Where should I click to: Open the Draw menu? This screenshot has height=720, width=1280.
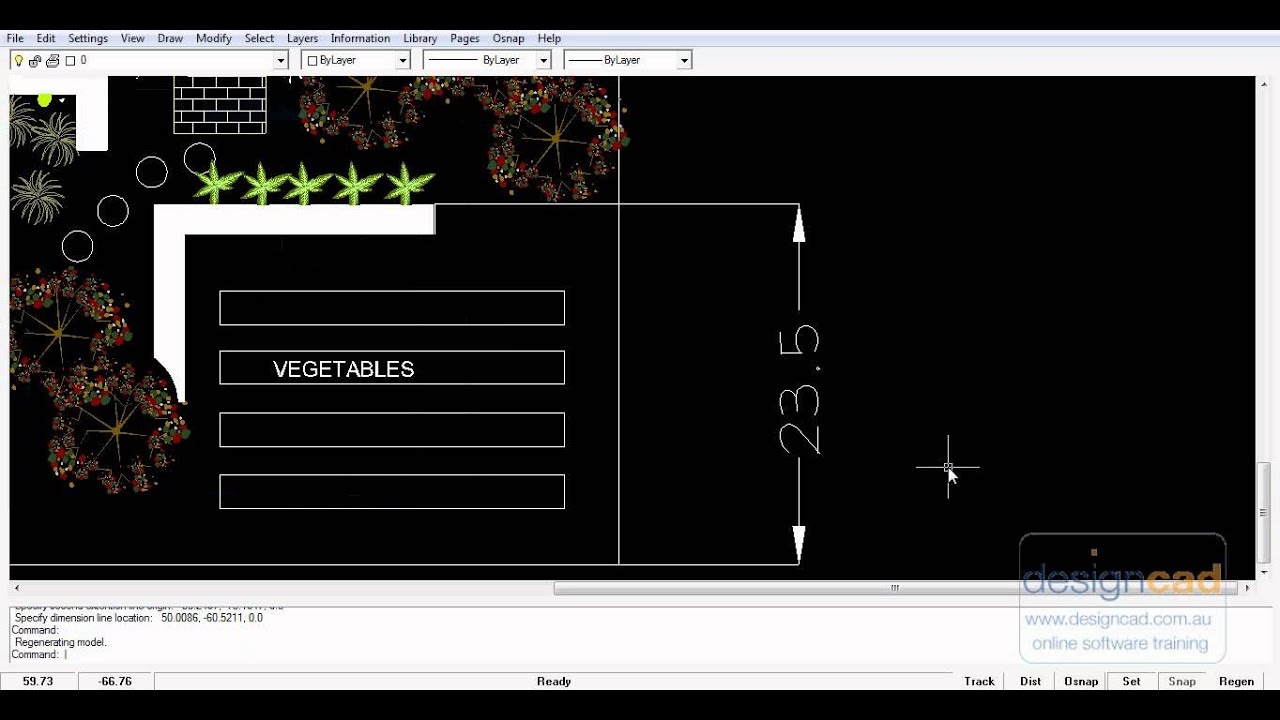(170, 38)
